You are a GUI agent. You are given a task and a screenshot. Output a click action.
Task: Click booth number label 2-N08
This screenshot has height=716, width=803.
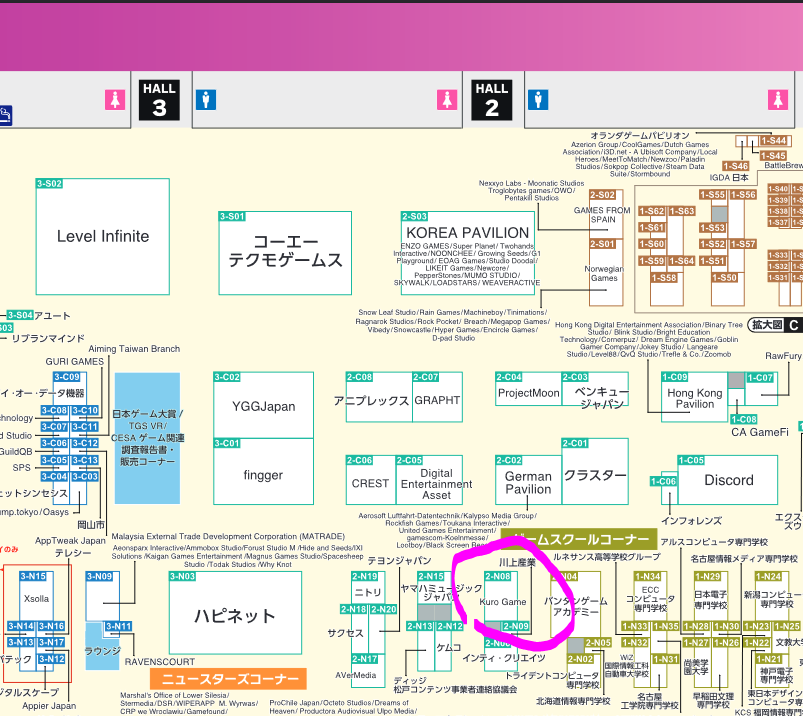coord(498,576)
